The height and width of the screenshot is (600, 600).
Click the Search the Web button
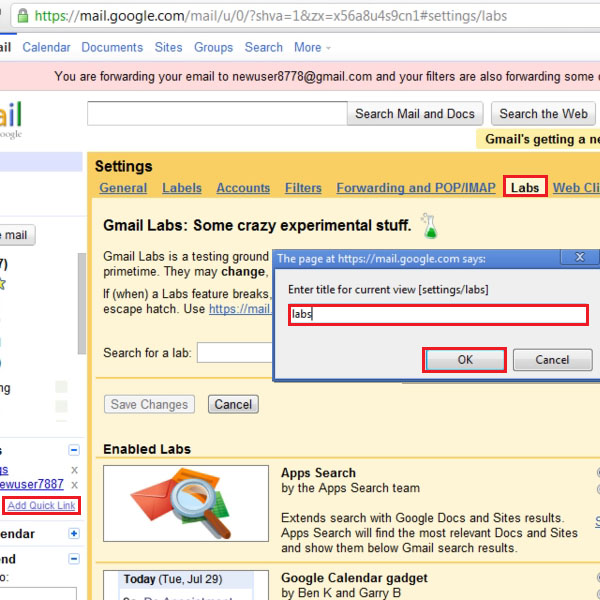543,114
